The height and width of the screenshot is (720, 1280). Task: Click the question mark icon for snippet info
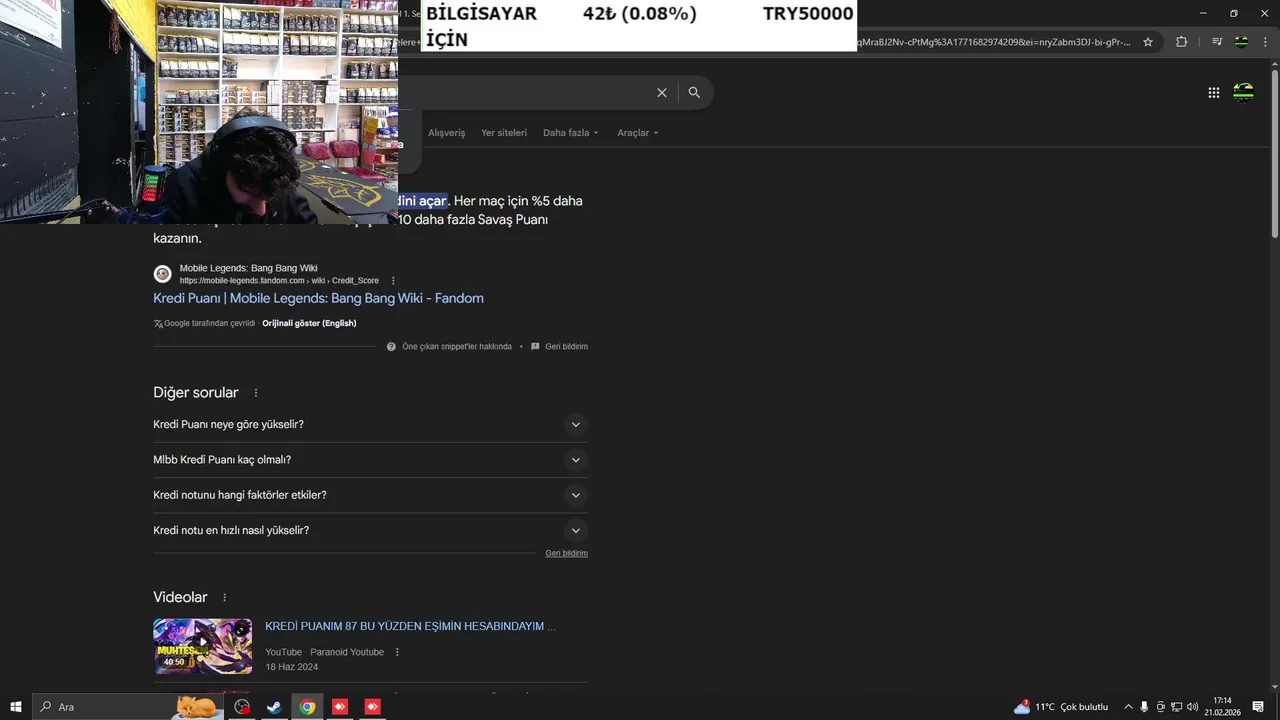coord(391,347)
